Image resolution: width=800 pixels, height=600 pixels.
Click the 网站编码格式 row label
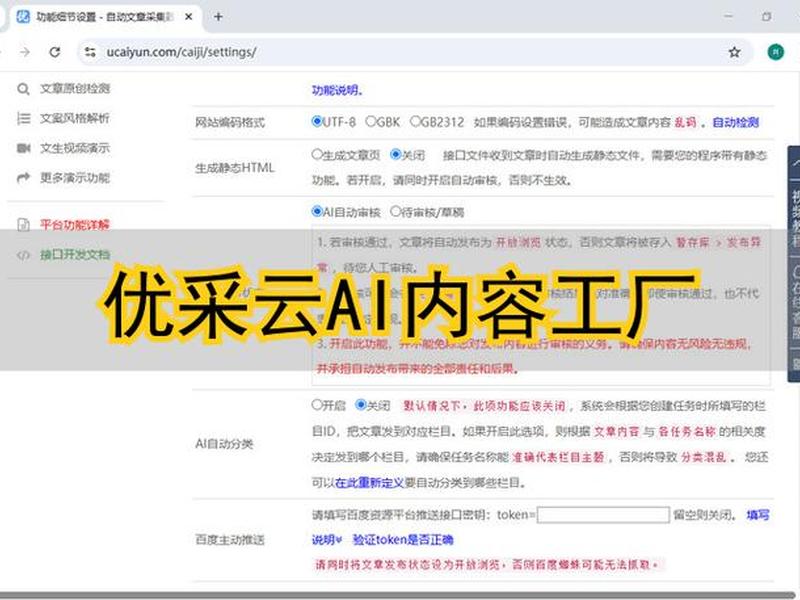point(230,122)
